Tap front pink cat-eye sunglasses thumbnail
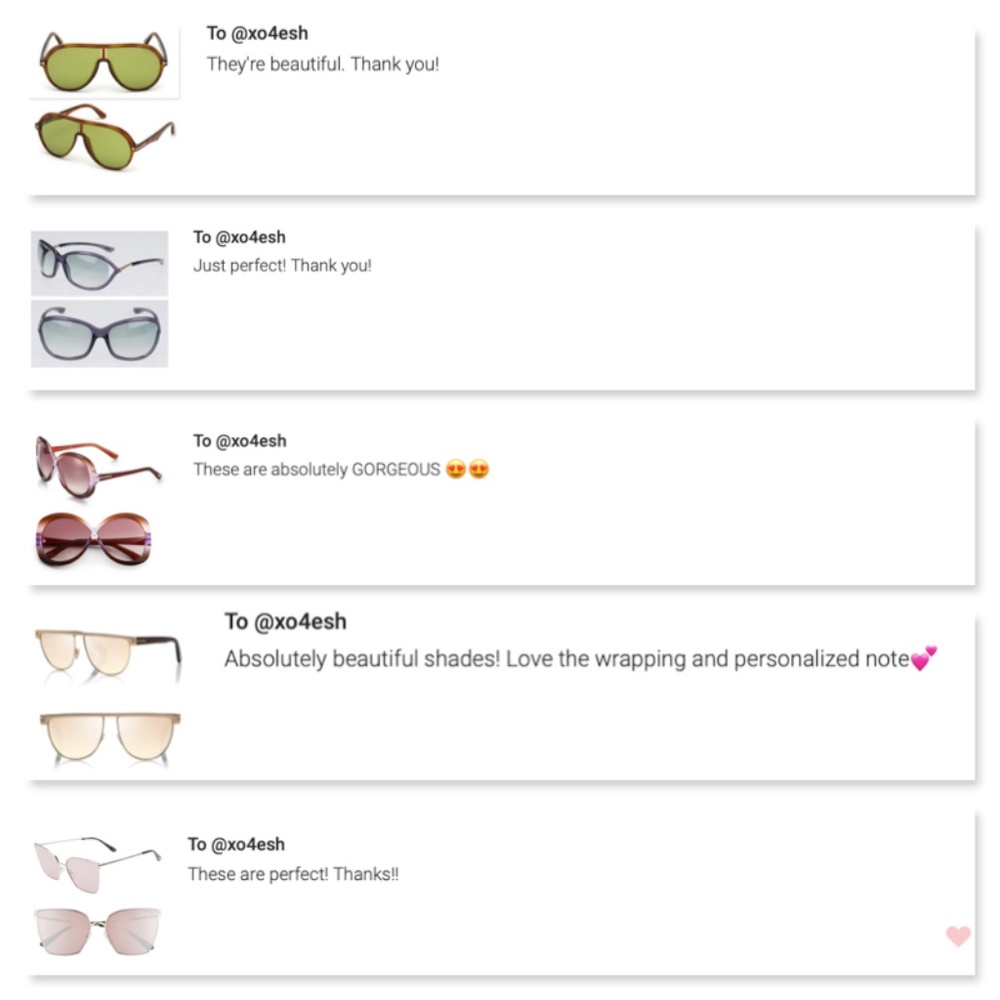 [97, 931]
